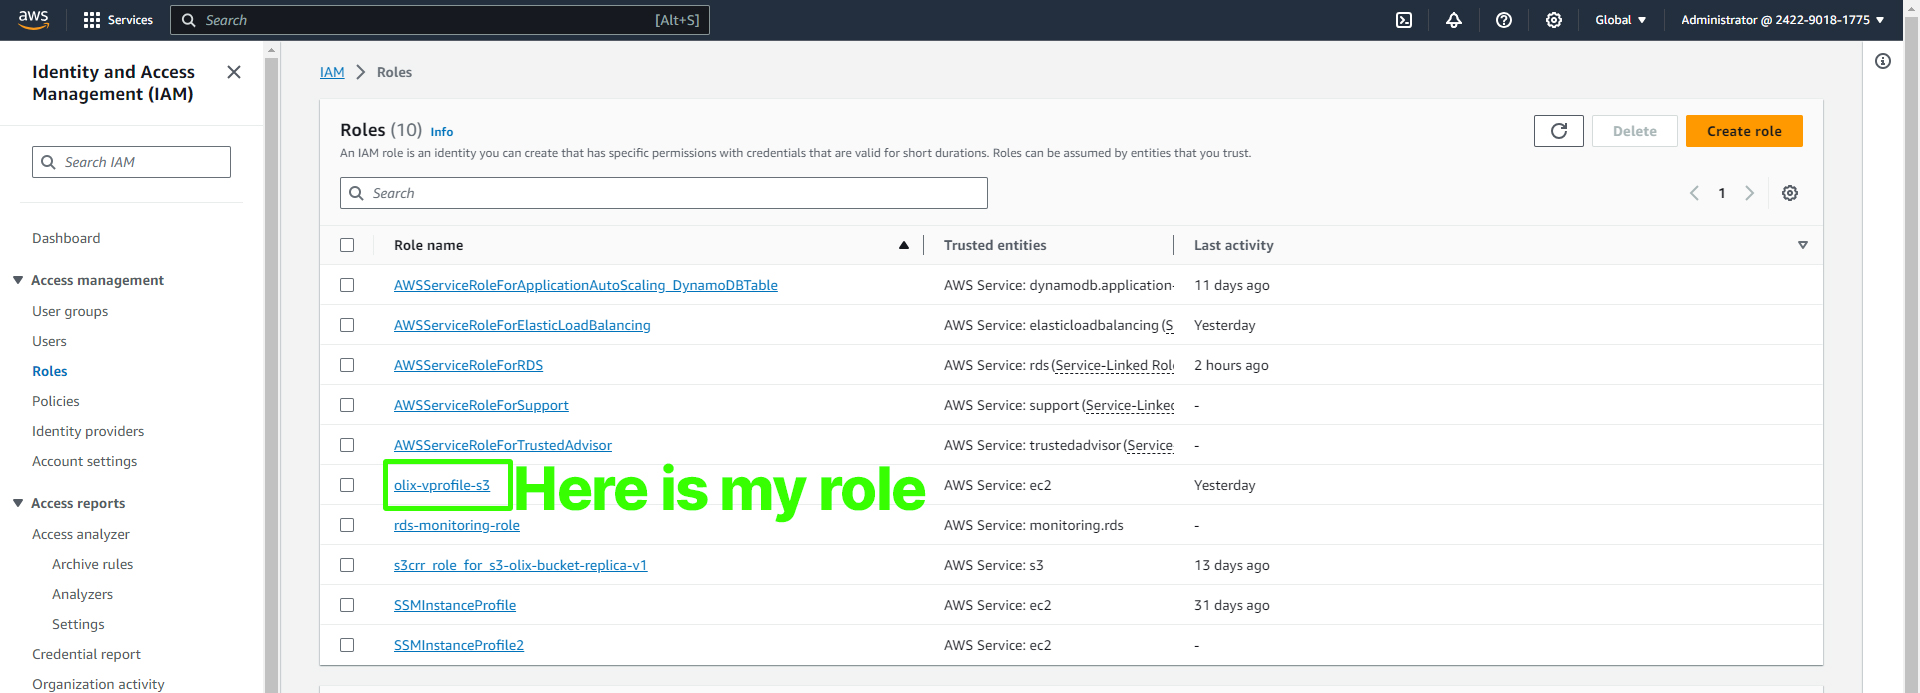Click the Create role button
1920x693 pixels.
pyautogui.click(x=1744, y=131)
